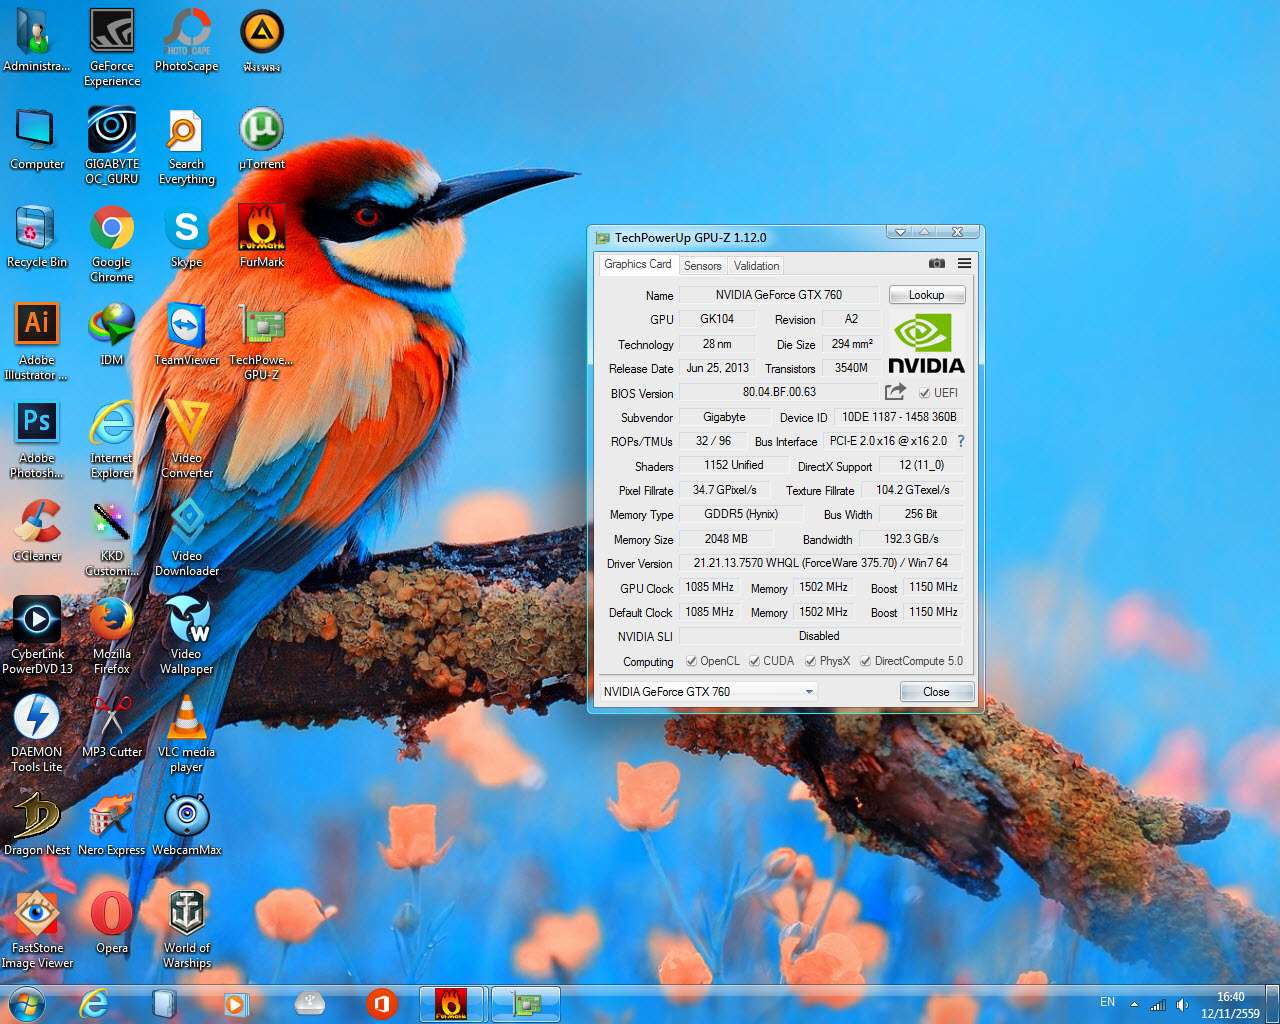Click the BIOS export share icon

point(895,392)
